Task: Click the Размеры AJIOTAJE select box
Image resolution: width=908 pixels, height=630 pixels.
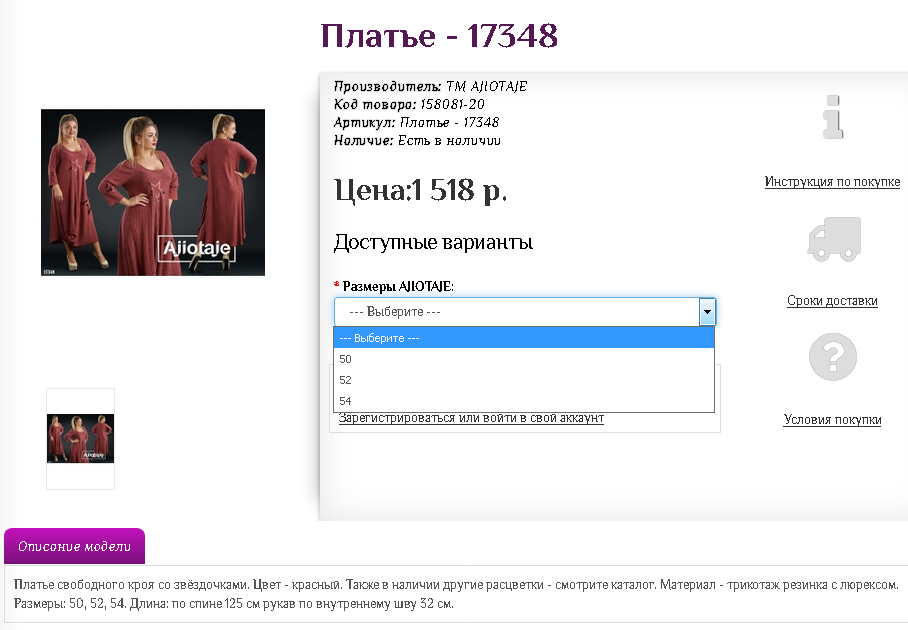Action: pos(525,312)
